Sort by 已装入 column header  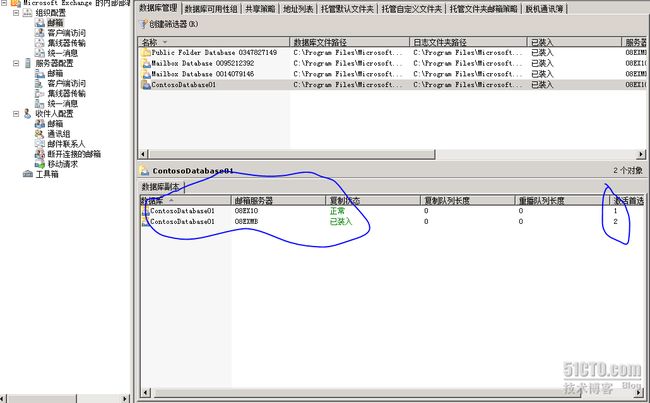(575, 42)
